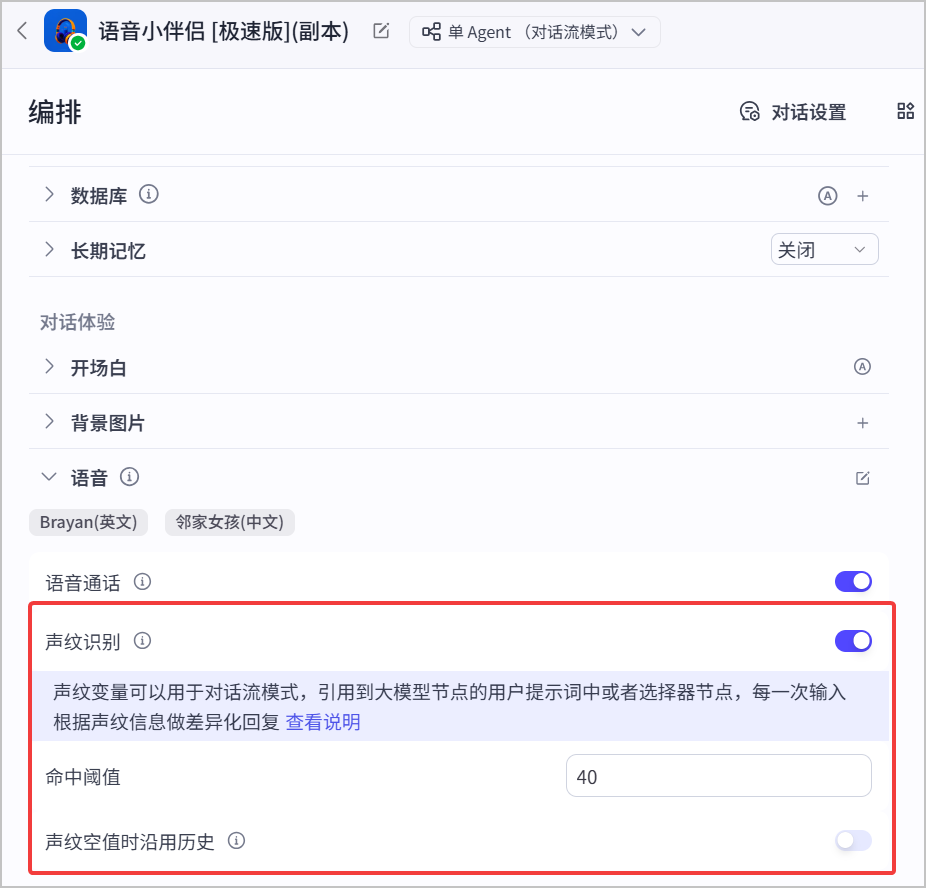Click the info icon beside 声纹识别
926x888 pixels.
pos(142,641)
